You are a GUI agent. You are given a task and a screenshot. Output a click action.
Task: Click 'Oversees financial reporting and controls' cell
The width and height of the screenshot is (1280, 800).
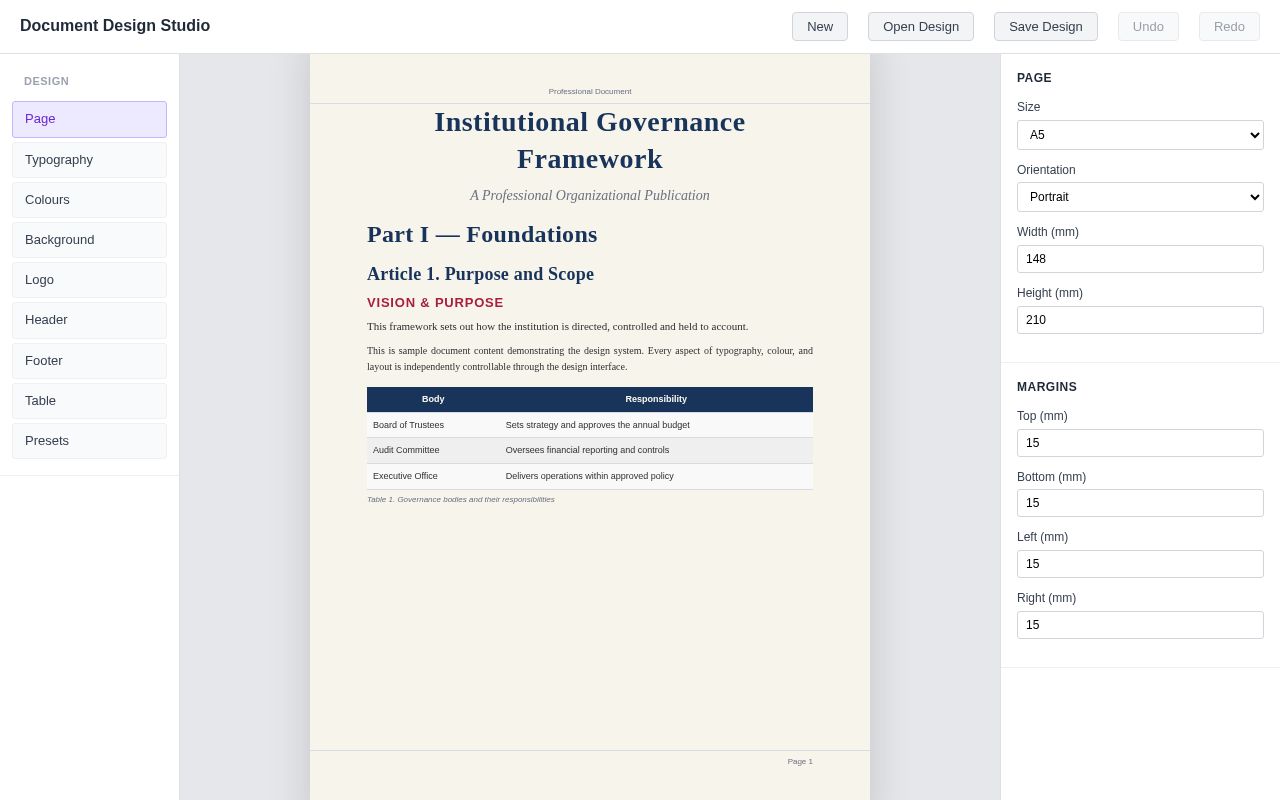click(x=656, y=450)
